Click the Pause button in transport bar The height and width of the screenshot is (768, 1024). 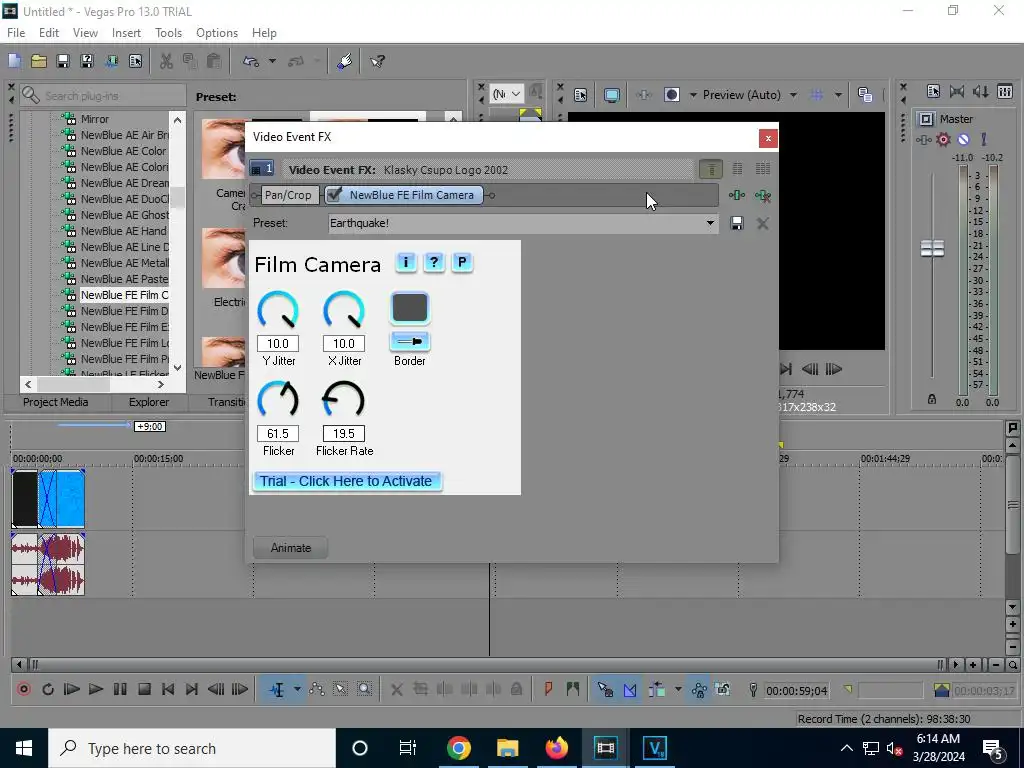(120, 689)
